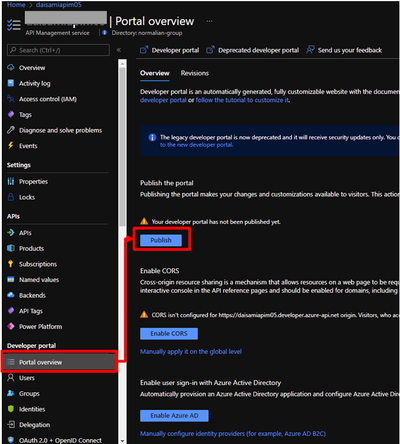Click the Enable CORS button
Screen dimensions: 400x444
(169, 333)
